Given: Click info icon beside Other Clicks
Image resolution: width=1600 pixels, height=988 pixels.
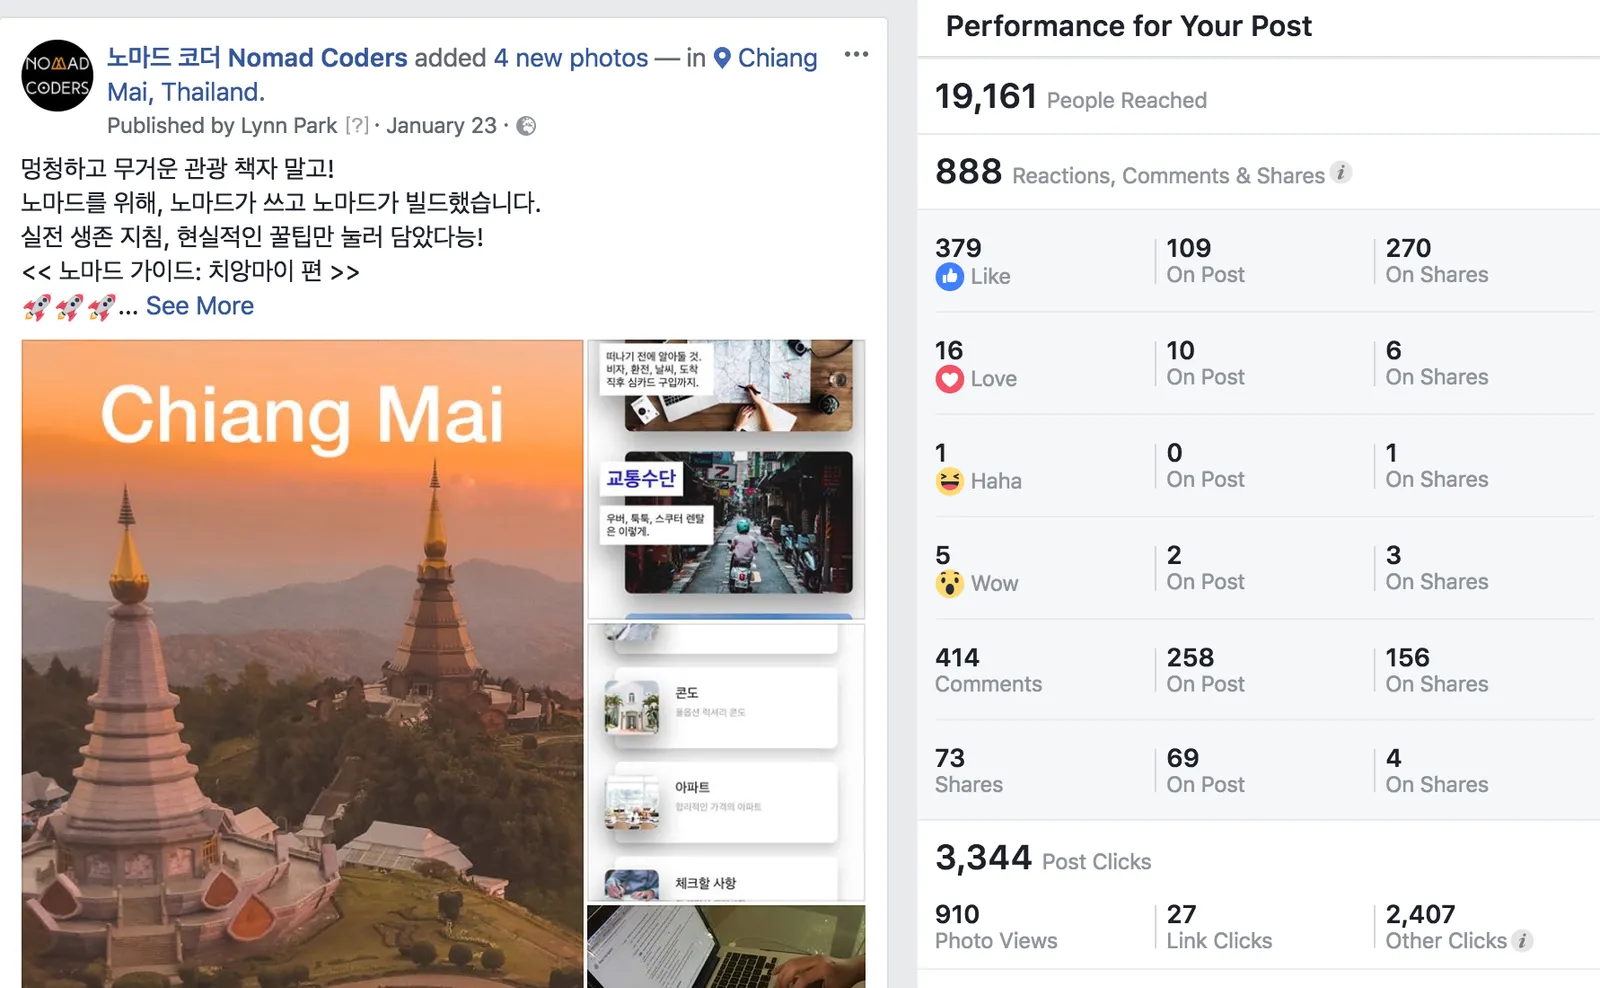Looking at the screenshot, I should [x=1522, y=940].
